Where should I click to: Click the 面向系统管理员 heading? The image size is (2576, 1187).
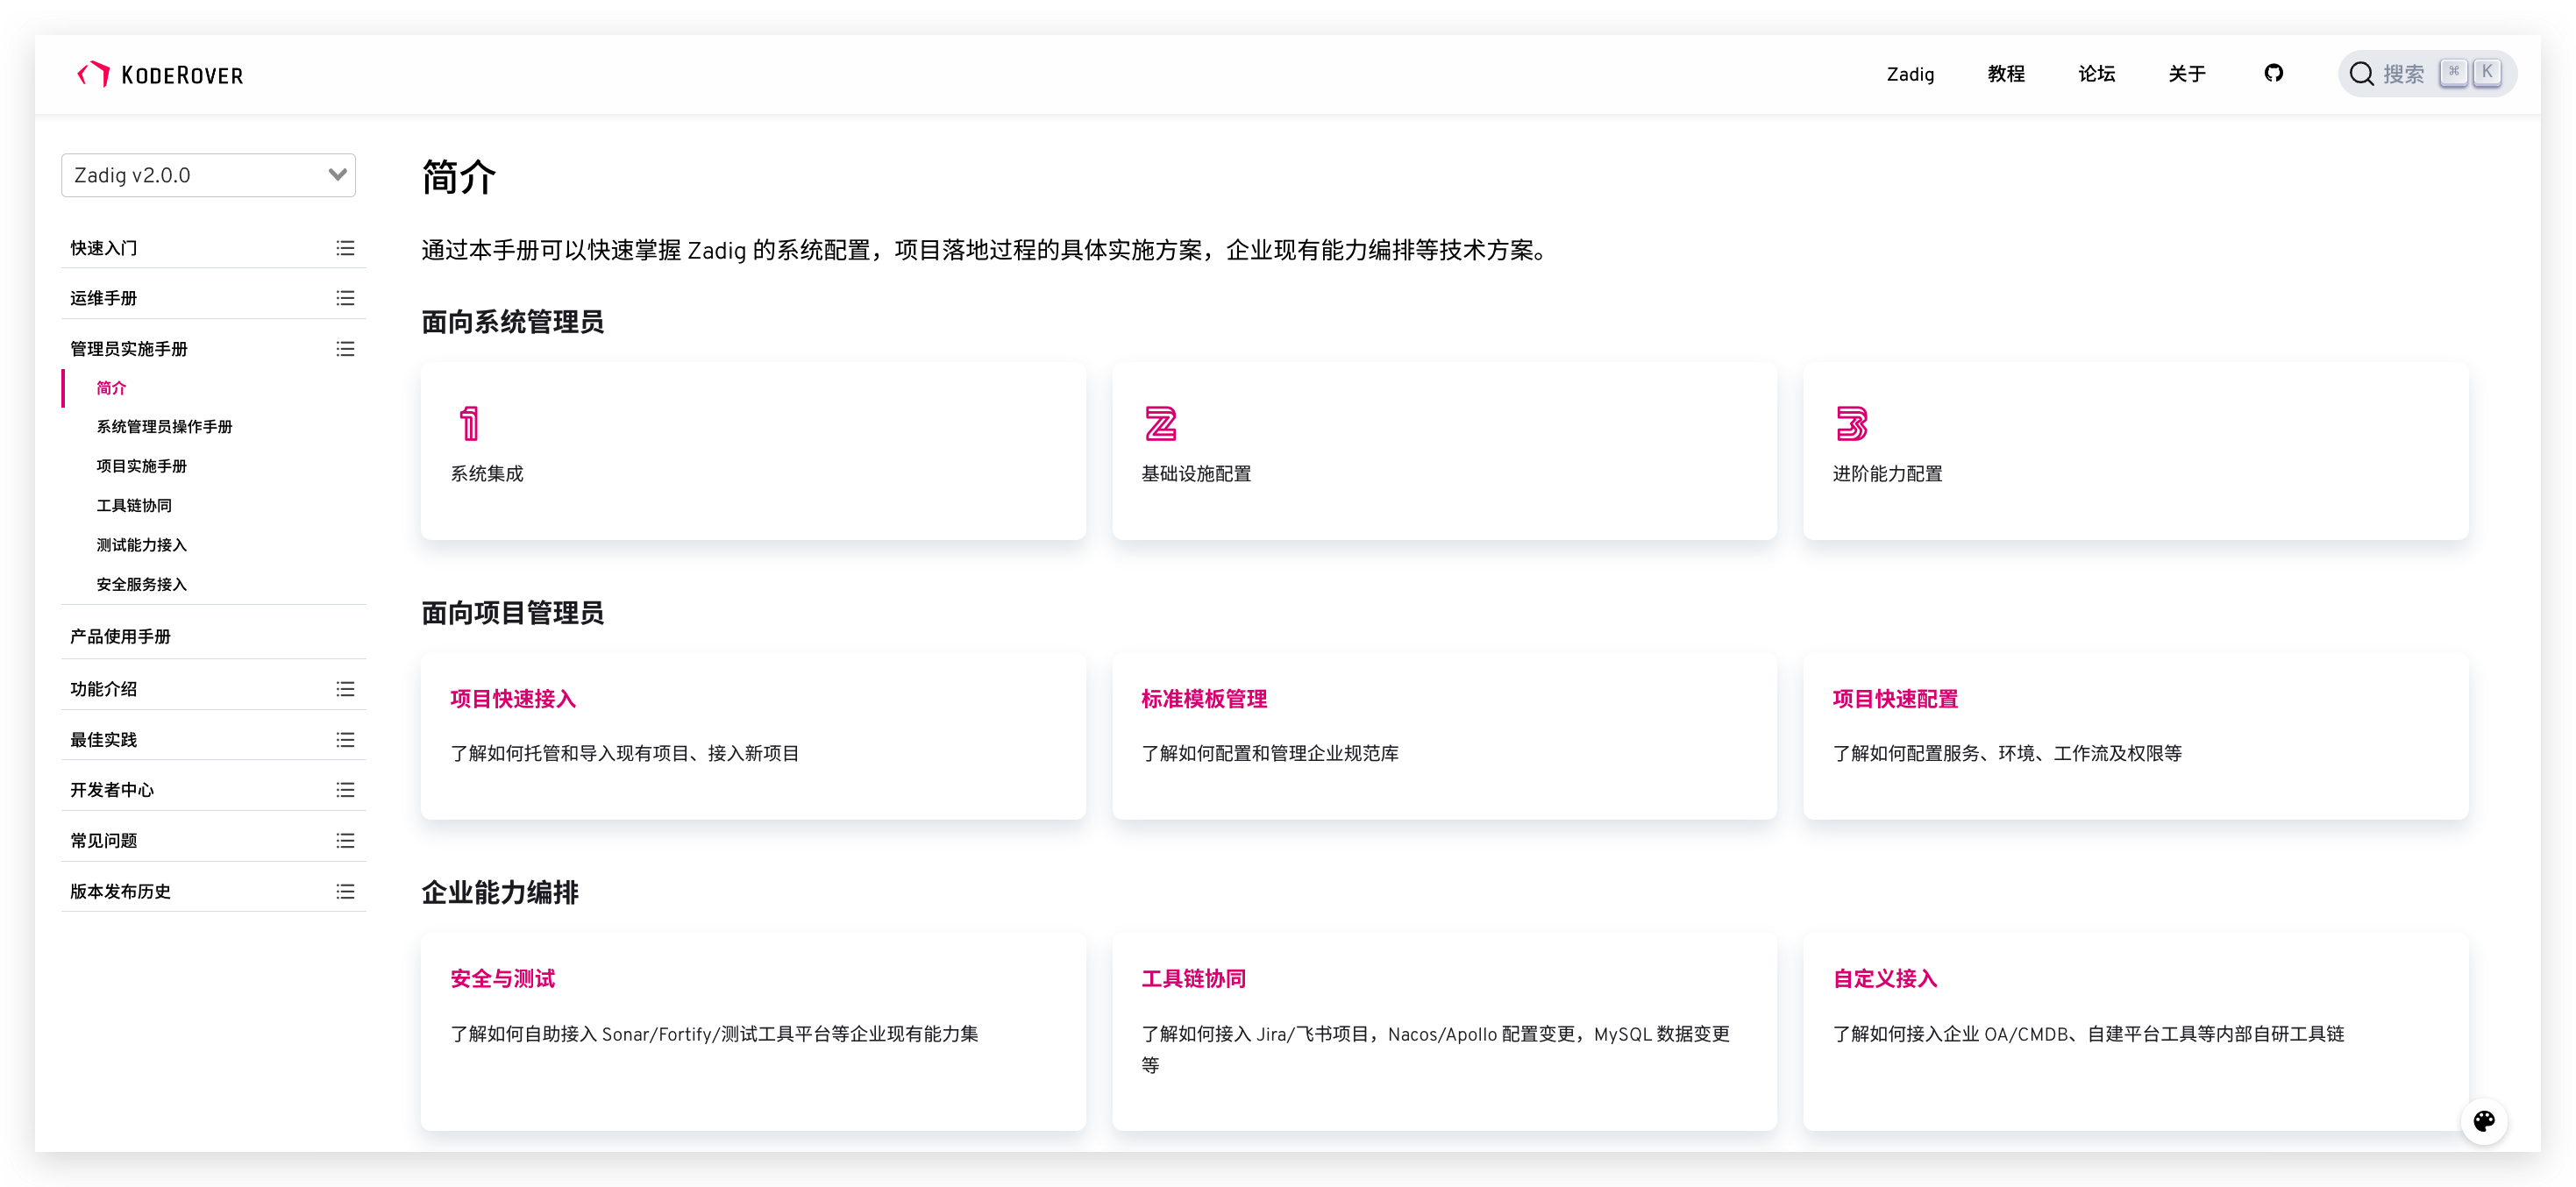pos(512,322)
